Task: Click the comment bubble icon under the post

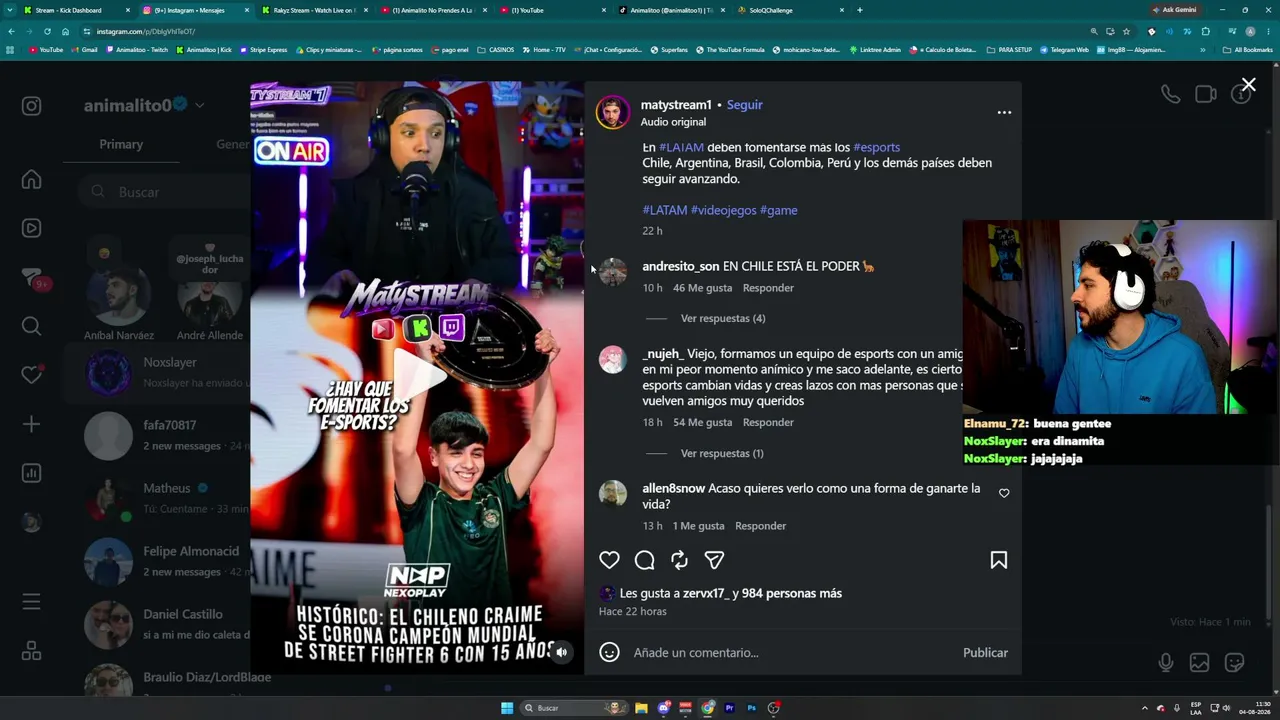Action: coord(645,560)
